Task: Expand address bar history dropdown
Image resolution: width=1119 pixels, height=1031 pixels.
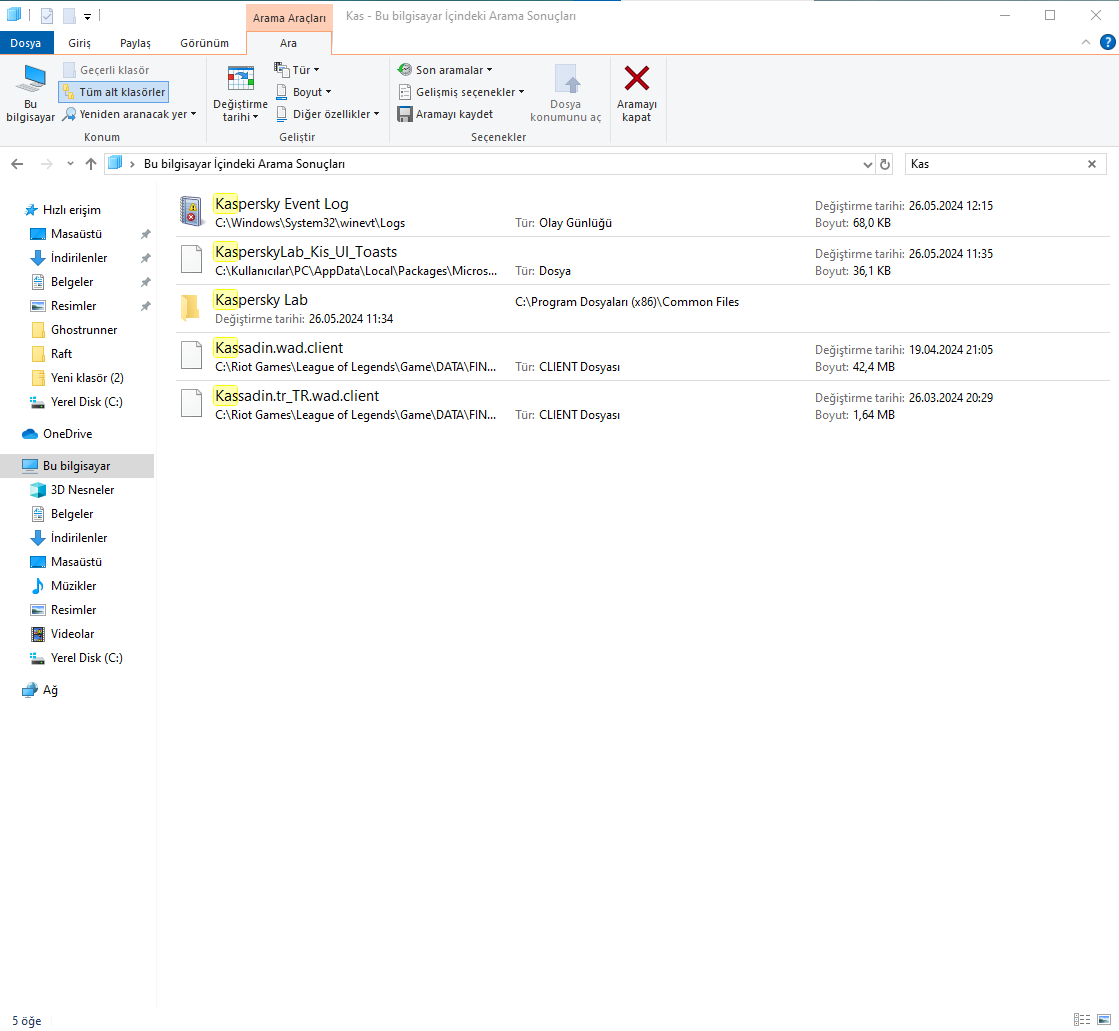Action: pyautogui.click(x=867, y=164)
